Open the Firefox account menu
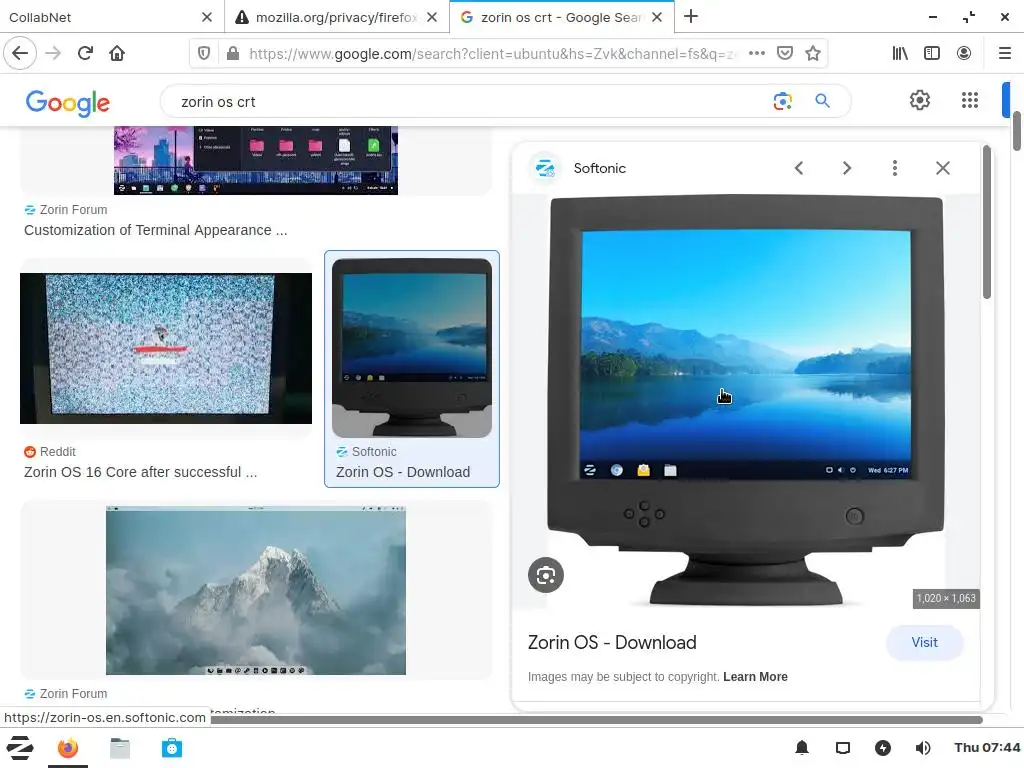The width and height of the screenshot is (1024, 768). coord(964,54)
